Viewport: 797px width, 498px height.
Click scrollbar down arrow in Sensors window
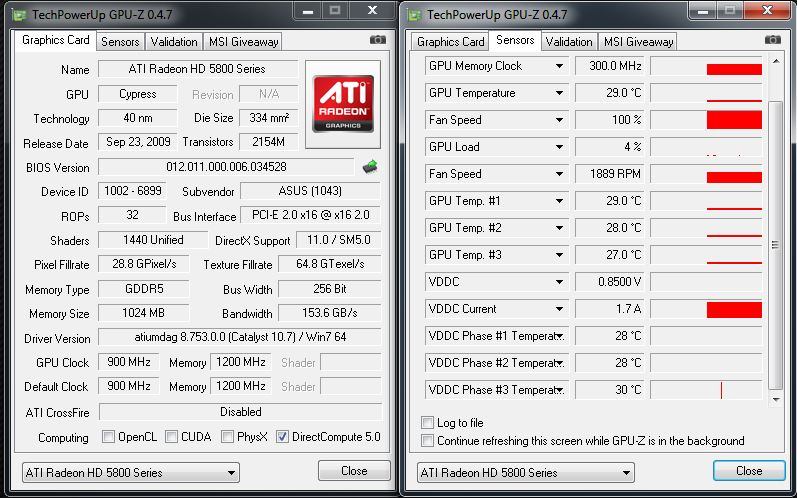click(x=776, y=399)
